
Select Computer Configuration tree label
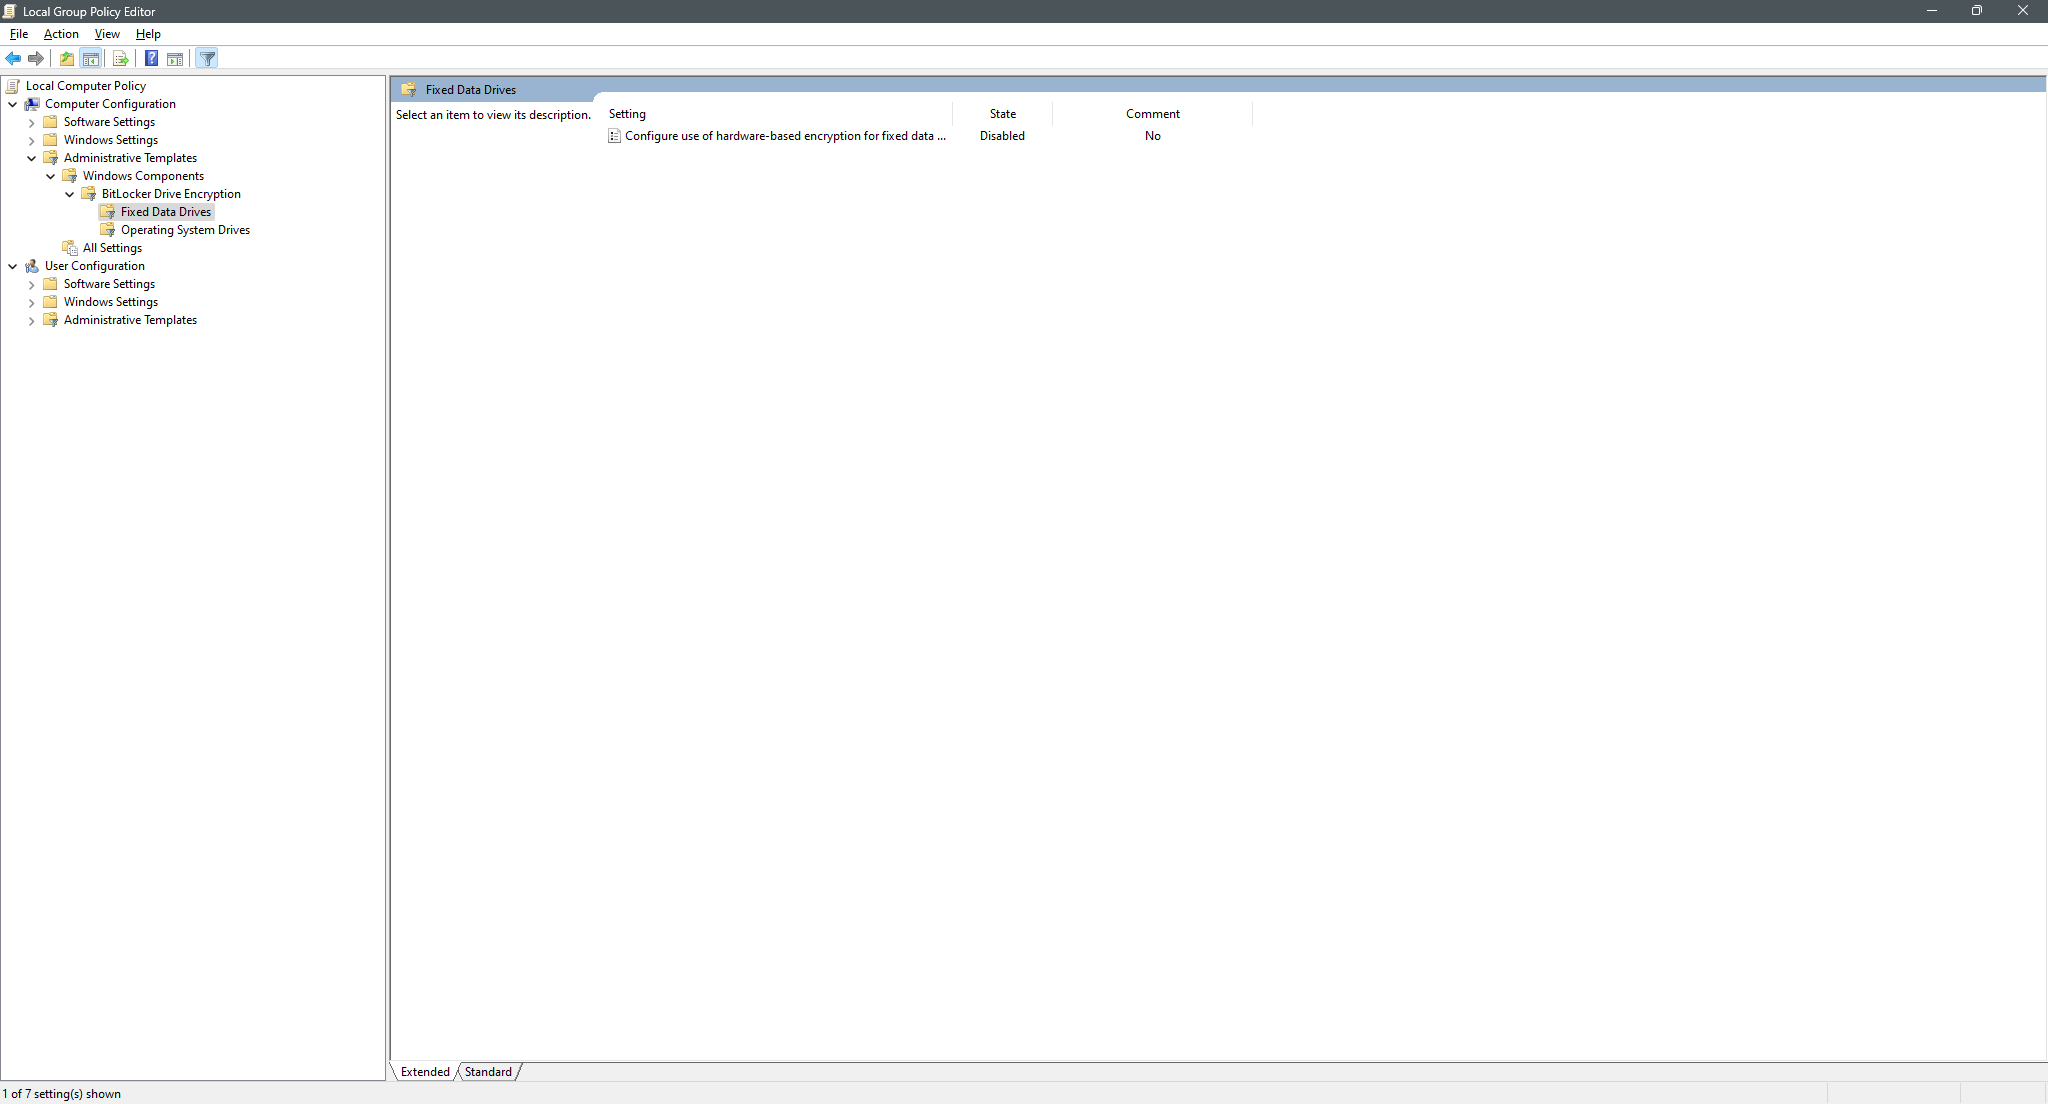tap(110, 104)
